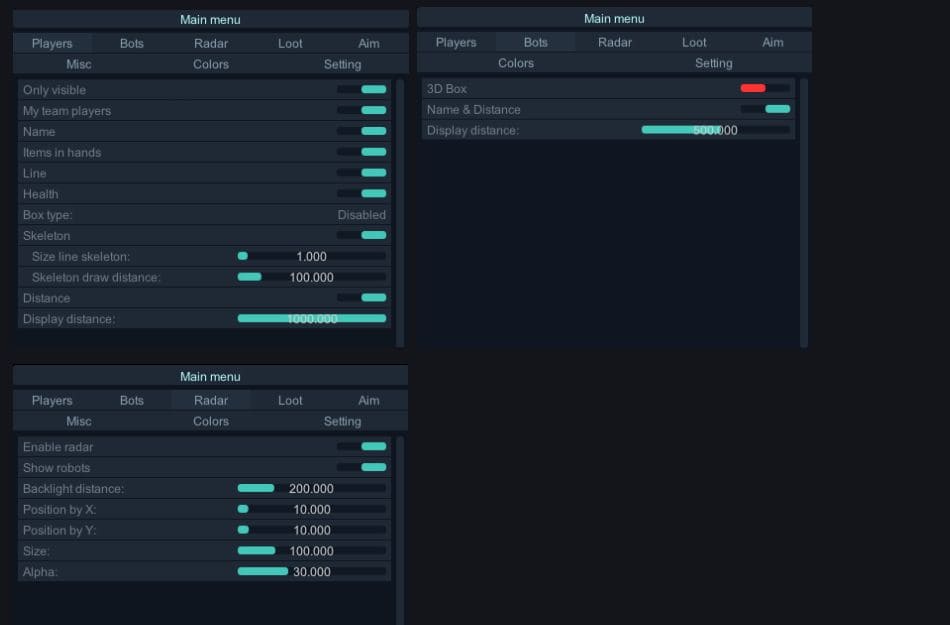Turn off the Enable radar switch

[362, 447]
